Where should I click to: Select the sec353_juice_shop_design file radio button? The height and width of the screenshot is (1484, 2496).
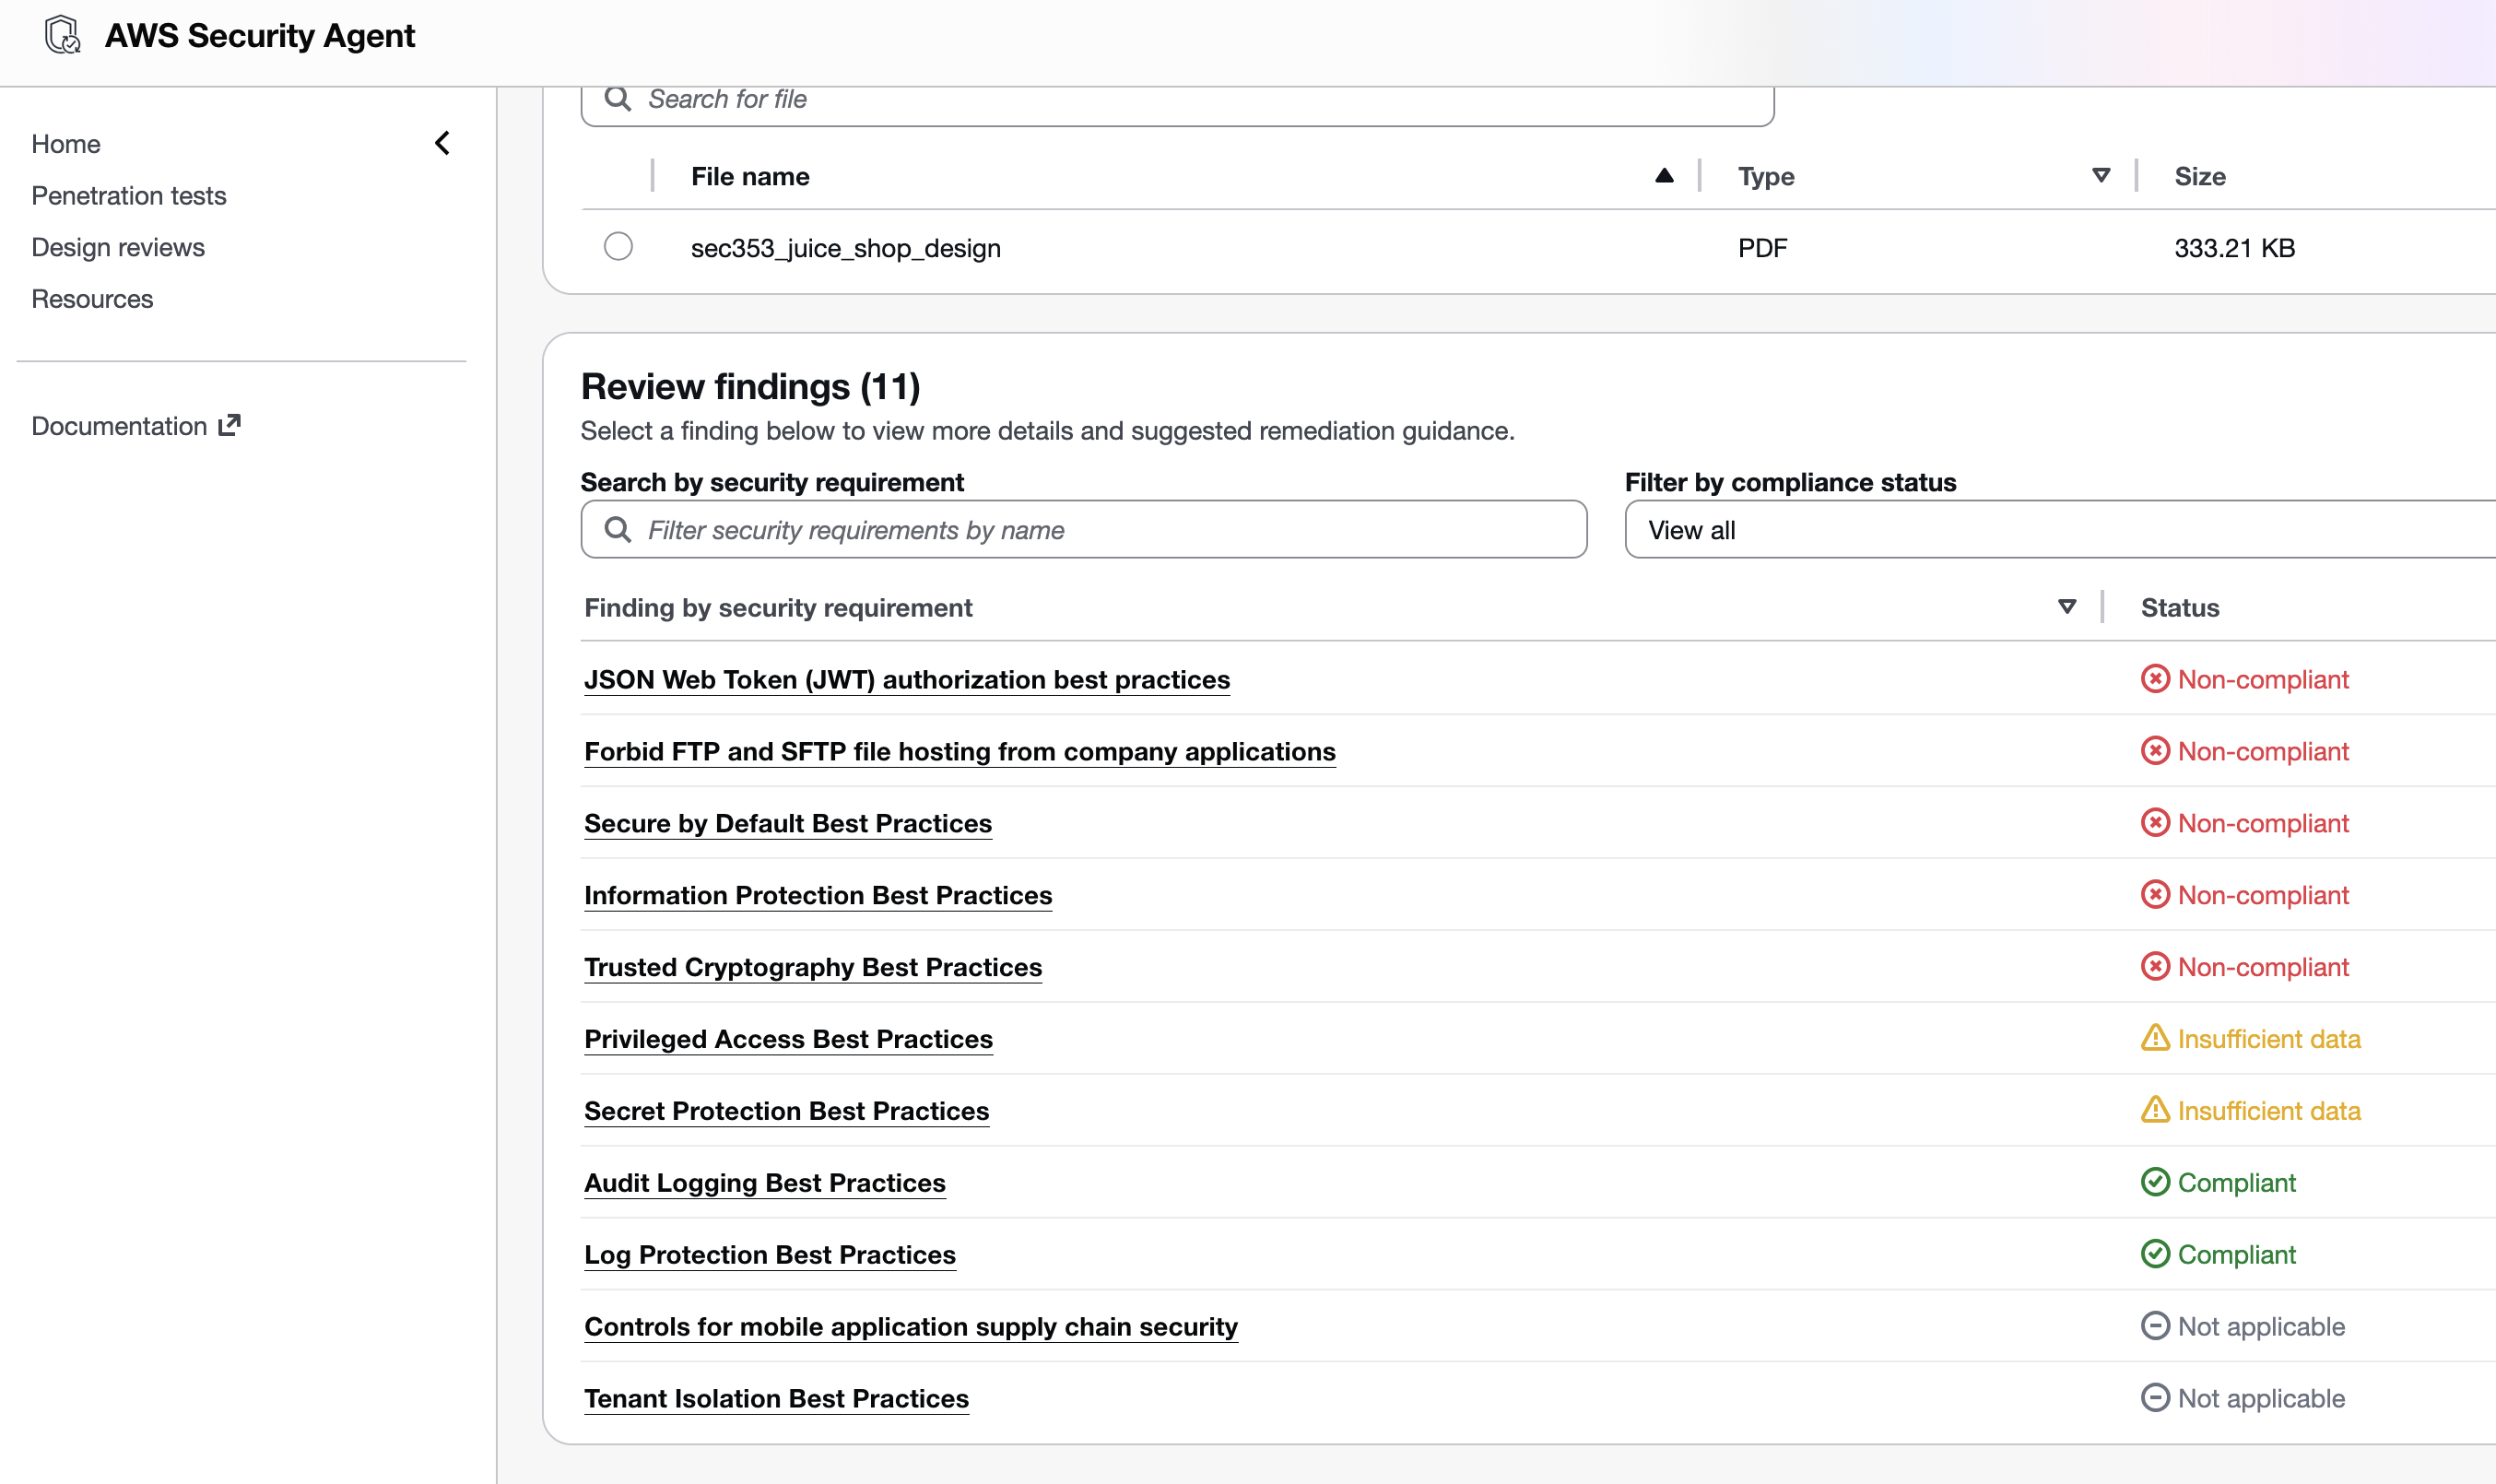(x=618, y=246)
